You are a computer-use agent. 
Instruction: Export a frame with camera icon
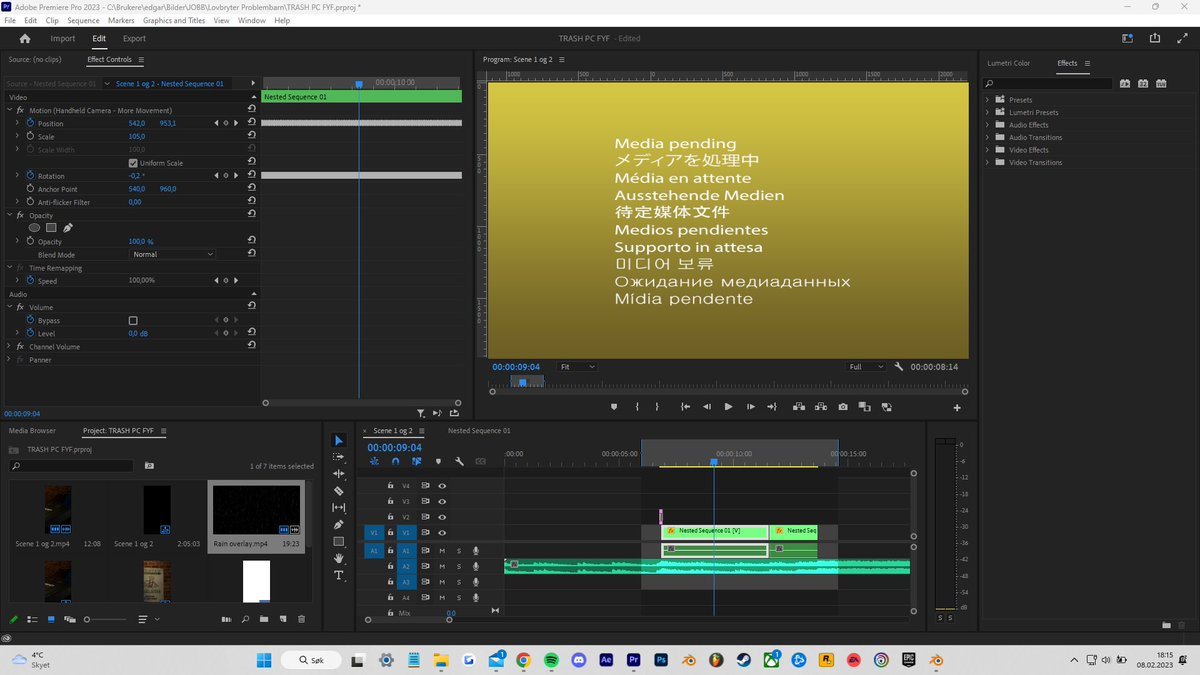[x=843, y=407]
